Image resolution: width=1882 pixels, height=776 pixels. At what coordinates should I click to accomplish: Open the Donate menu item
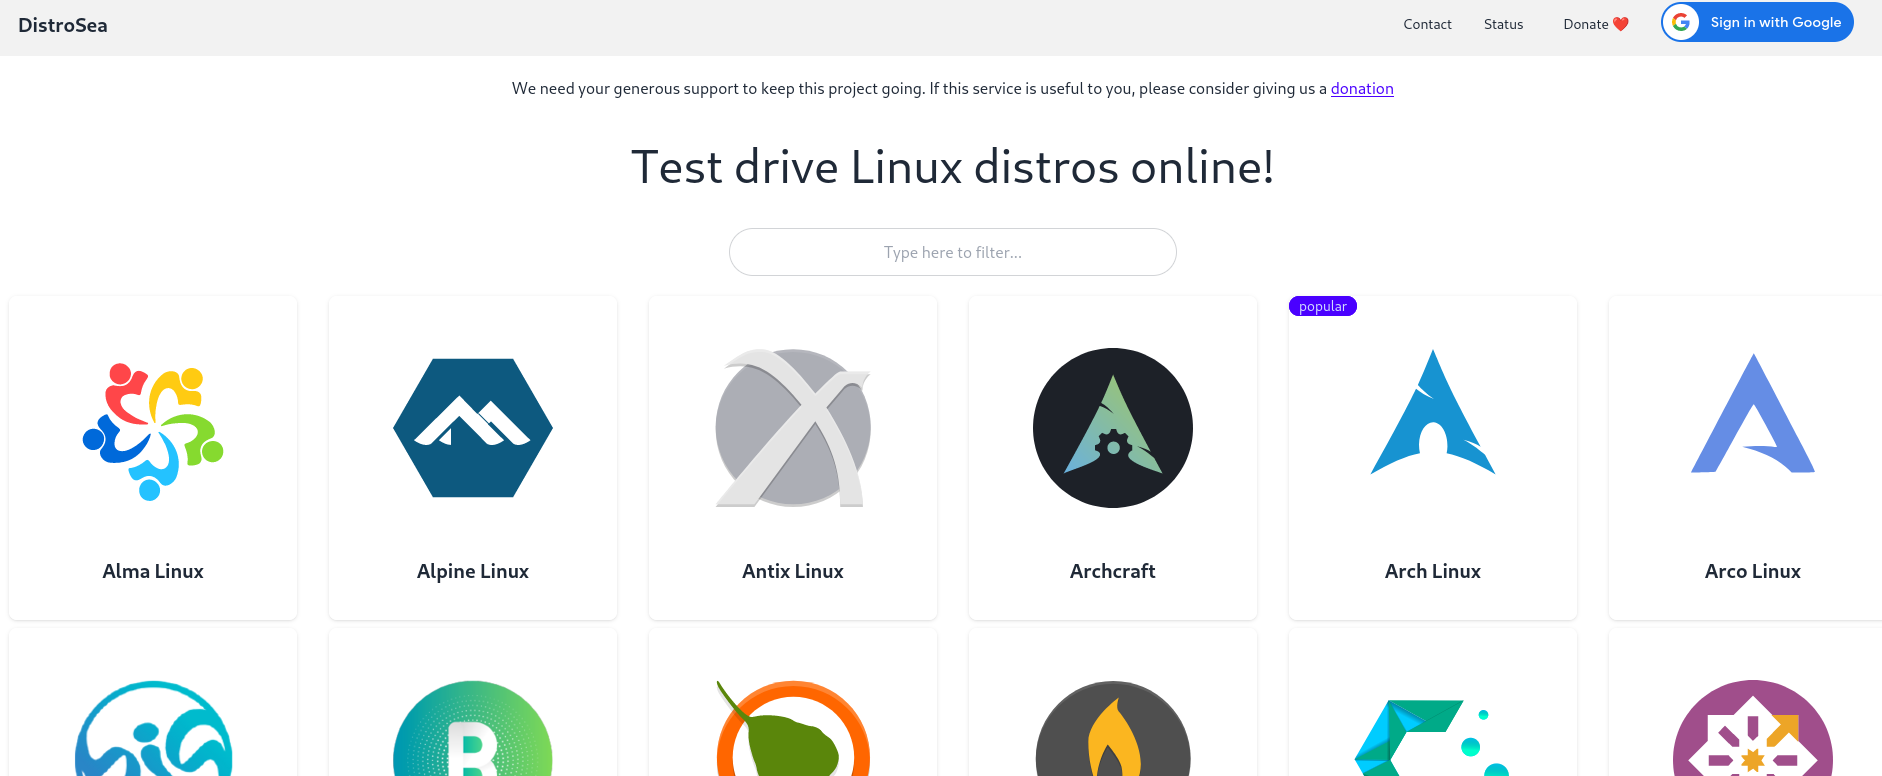1596,24
